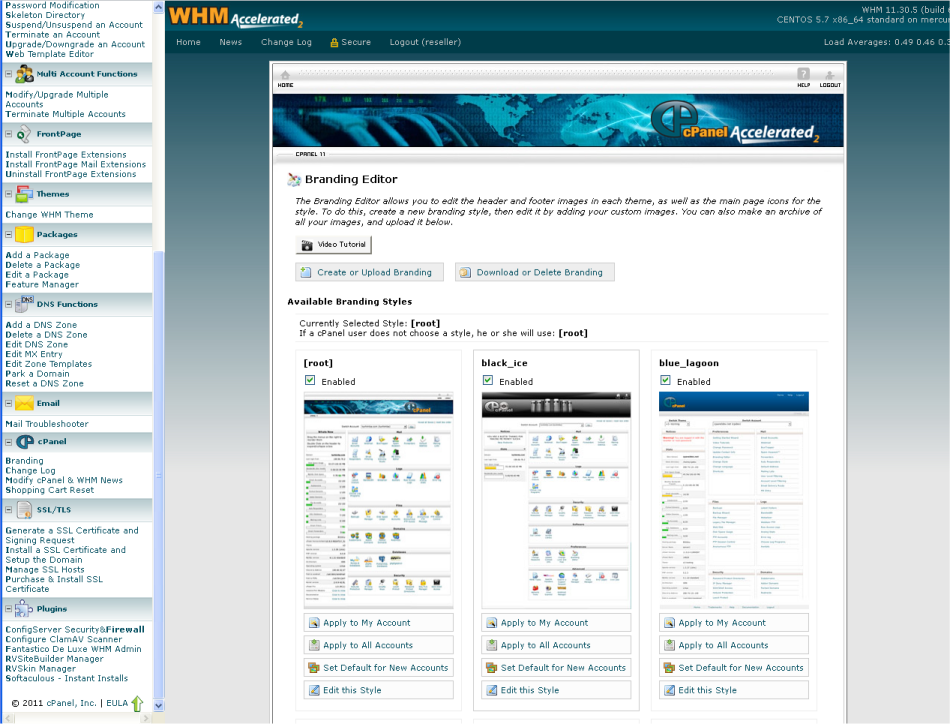Image resolution: width=950 pixels, height=724 pixels.
Task: Collapse the Multi Account Functions section
Action: pyautogui.click(x=8, y=74)
